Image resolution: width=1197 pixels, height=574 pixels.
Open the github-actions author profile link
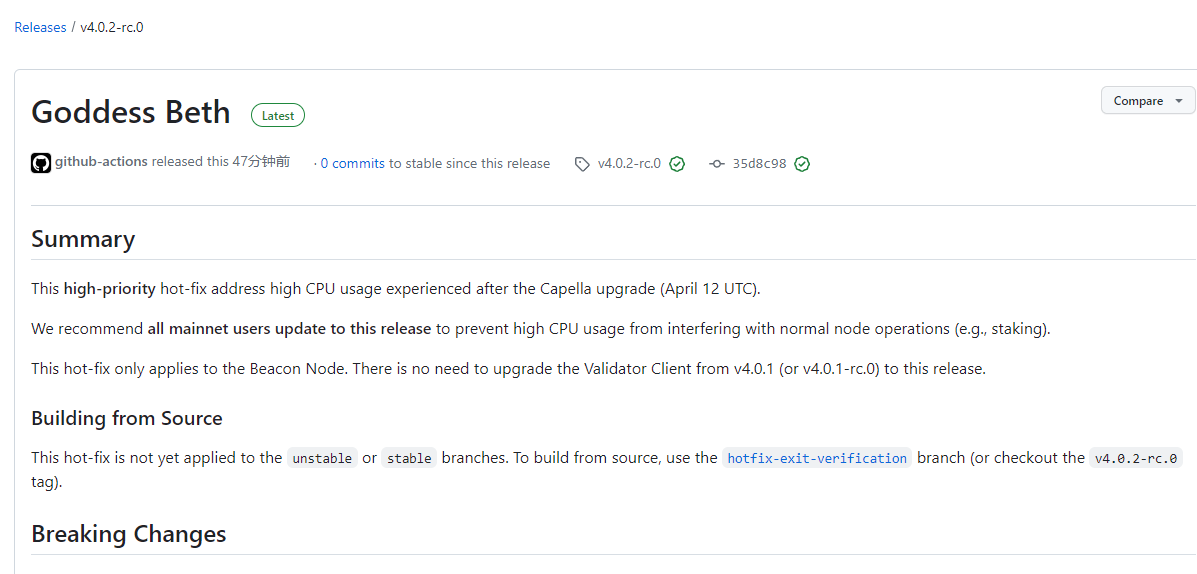point(101,162)
